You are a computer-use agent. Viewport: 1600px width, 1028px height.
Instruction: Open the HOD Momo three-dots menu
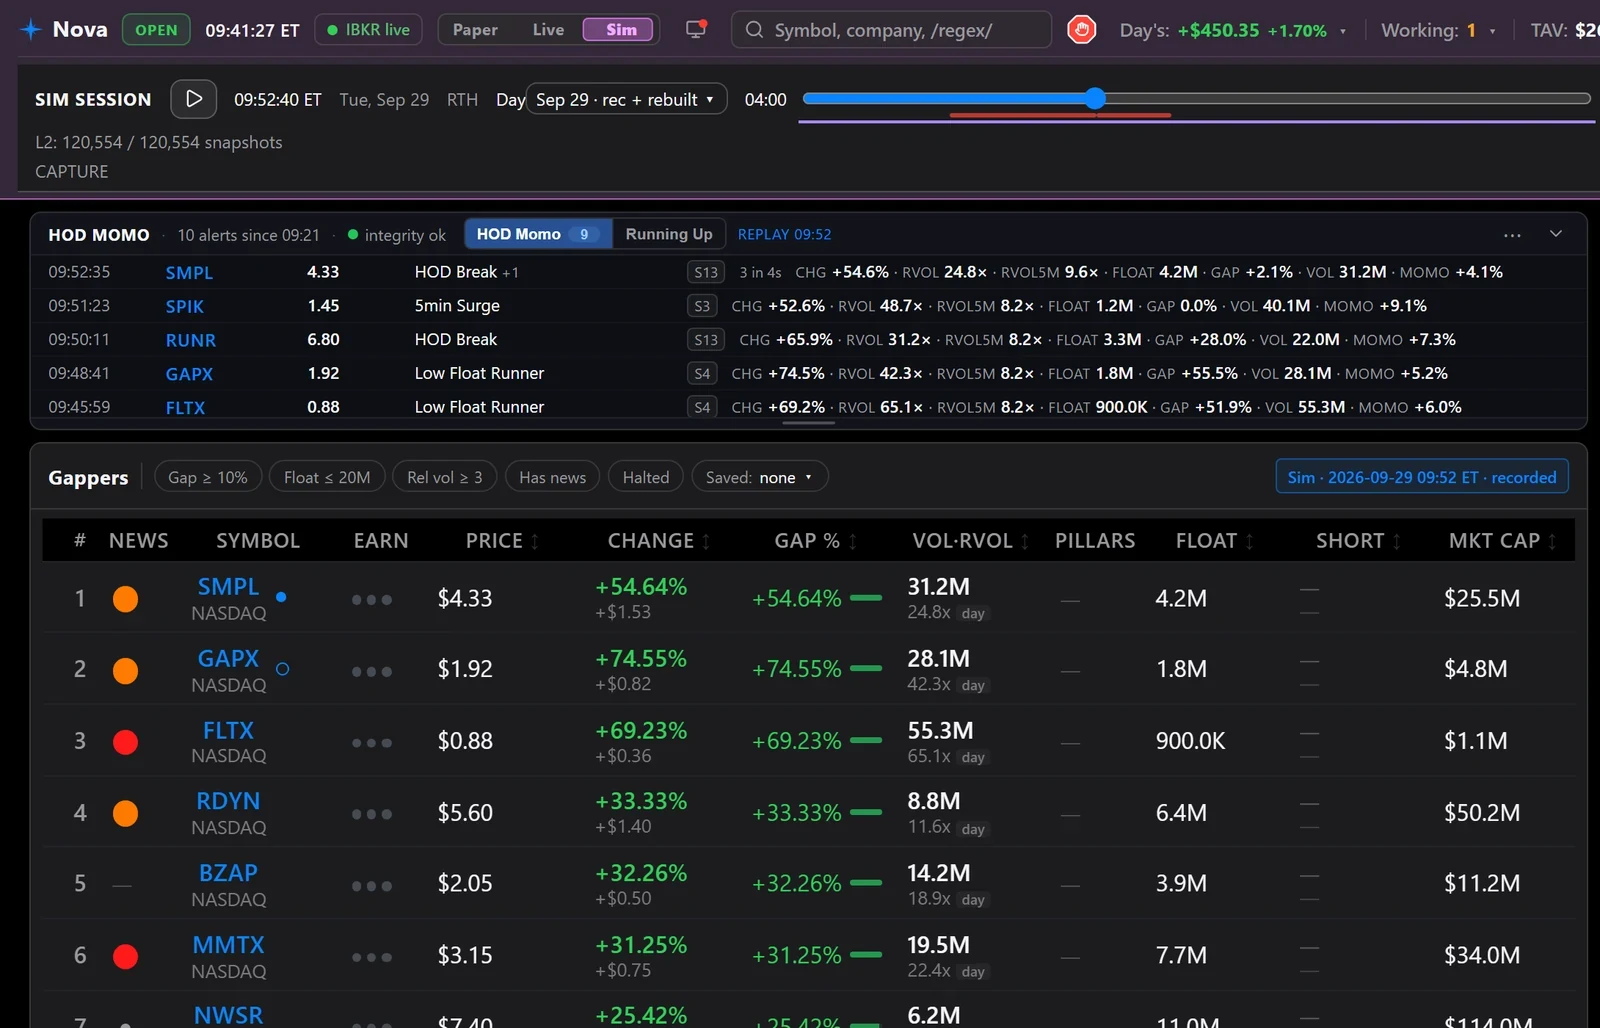tap(1512, 235)
